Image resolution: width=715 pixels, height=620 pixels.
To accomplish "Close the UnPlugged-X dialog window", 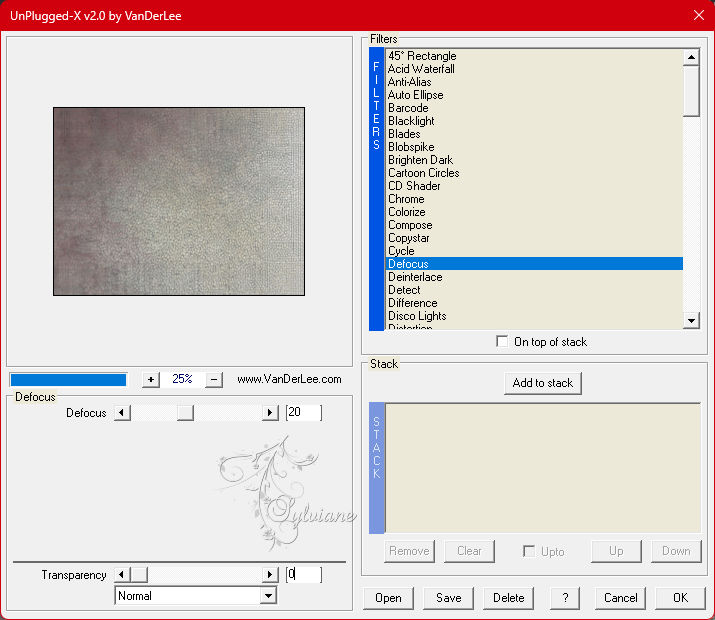I will click(x=699, y=16).
